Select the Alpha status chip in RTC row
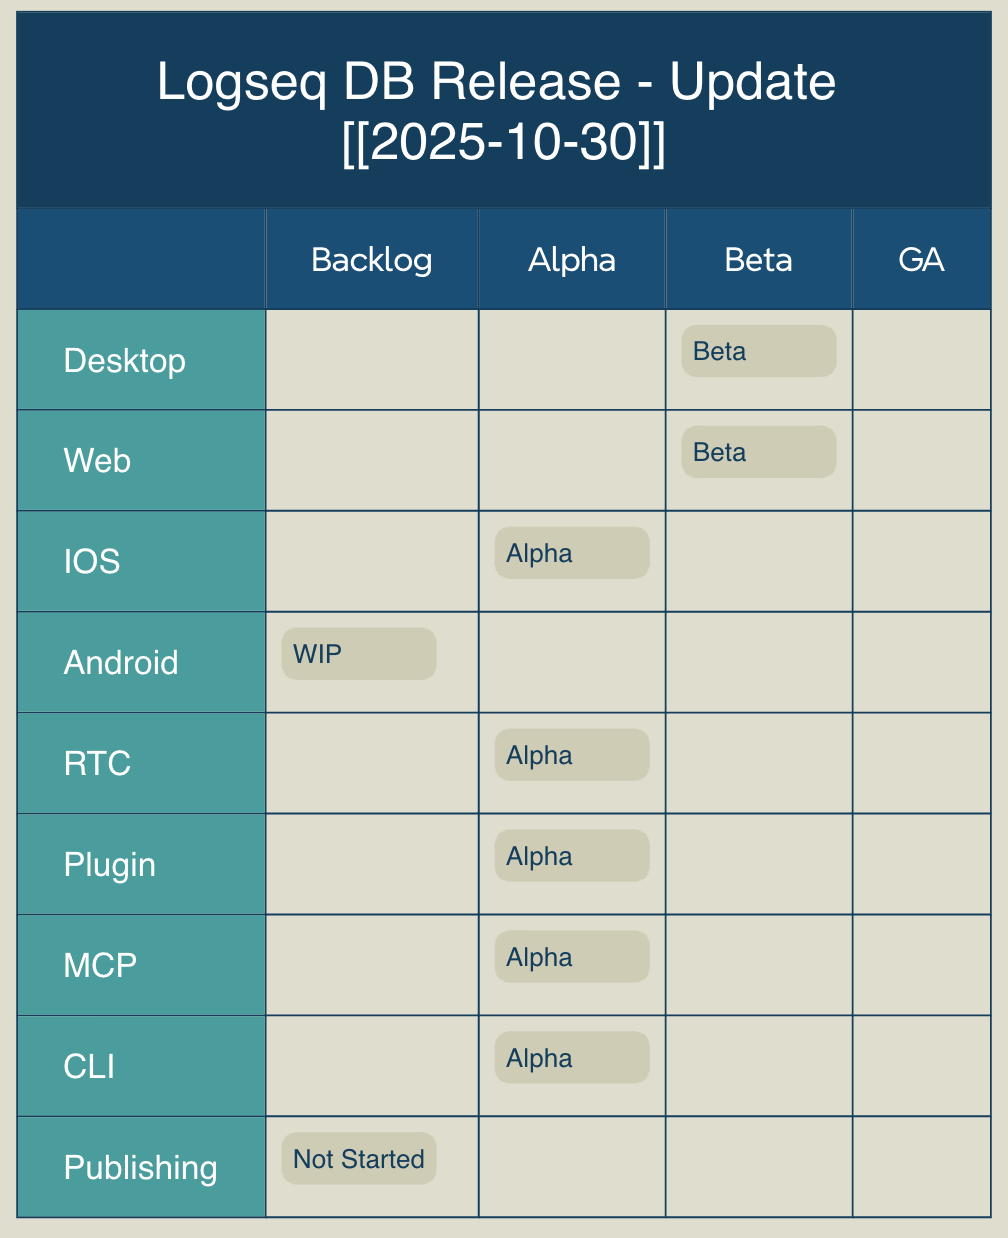 (x=571, y=756)
